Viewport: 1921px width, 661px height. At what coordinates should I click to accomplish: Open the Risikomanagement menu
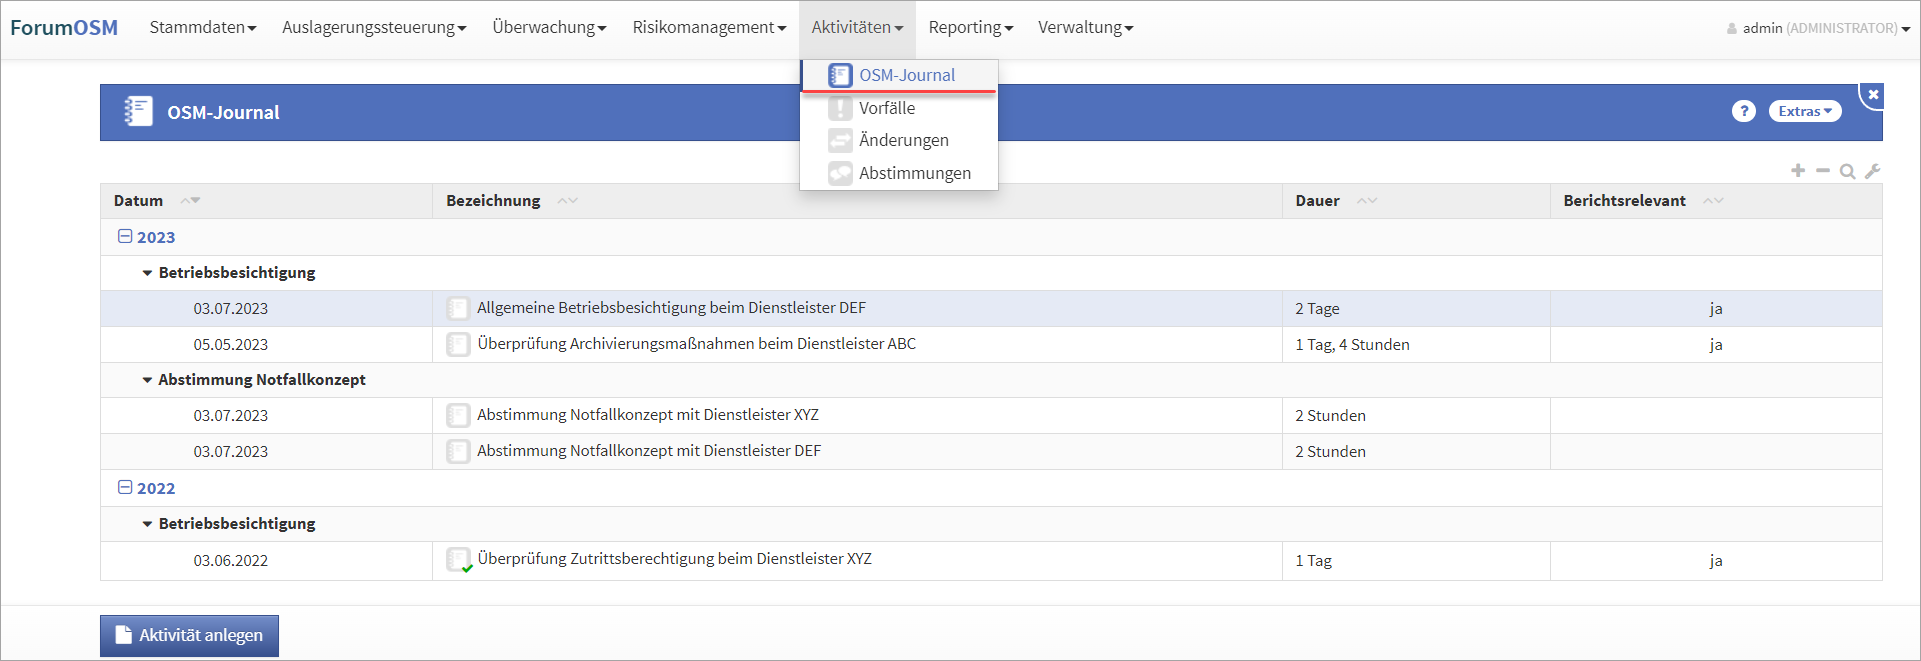(708, 28)
